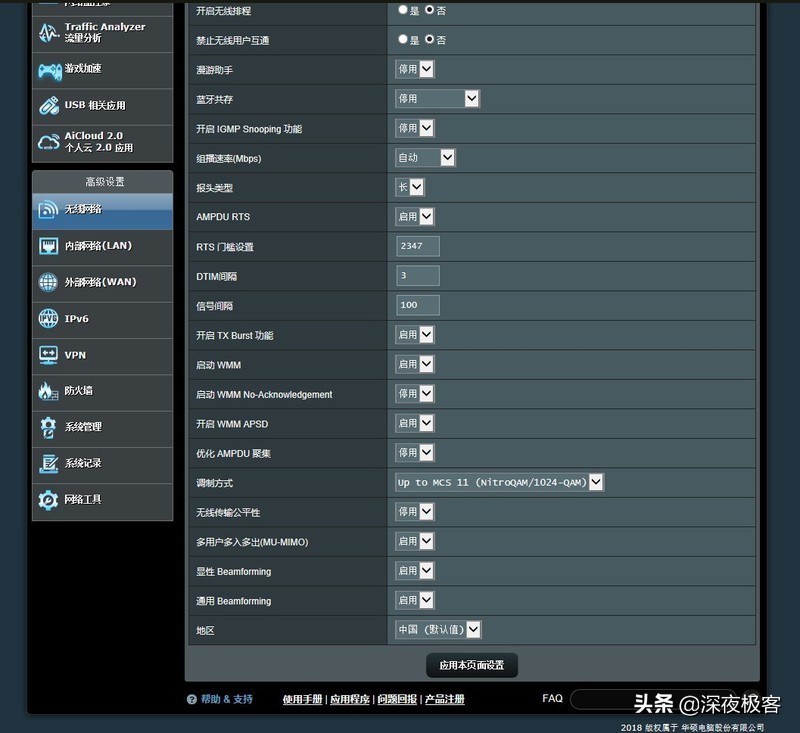Click the firewall flame icon
This screenshot has width=800, height=733.
pos(49,391)
